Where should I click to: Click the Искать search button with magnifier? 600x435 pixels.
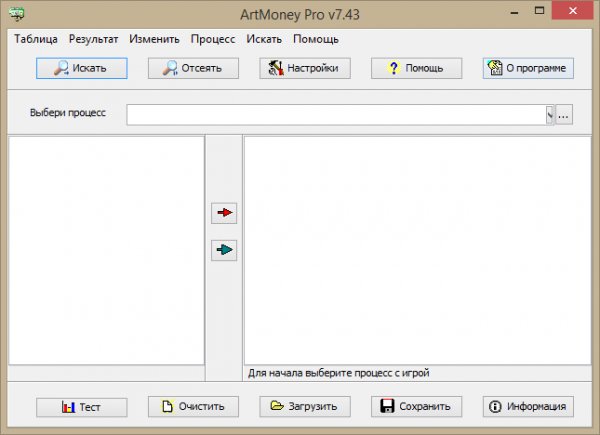tap(82, 68)
